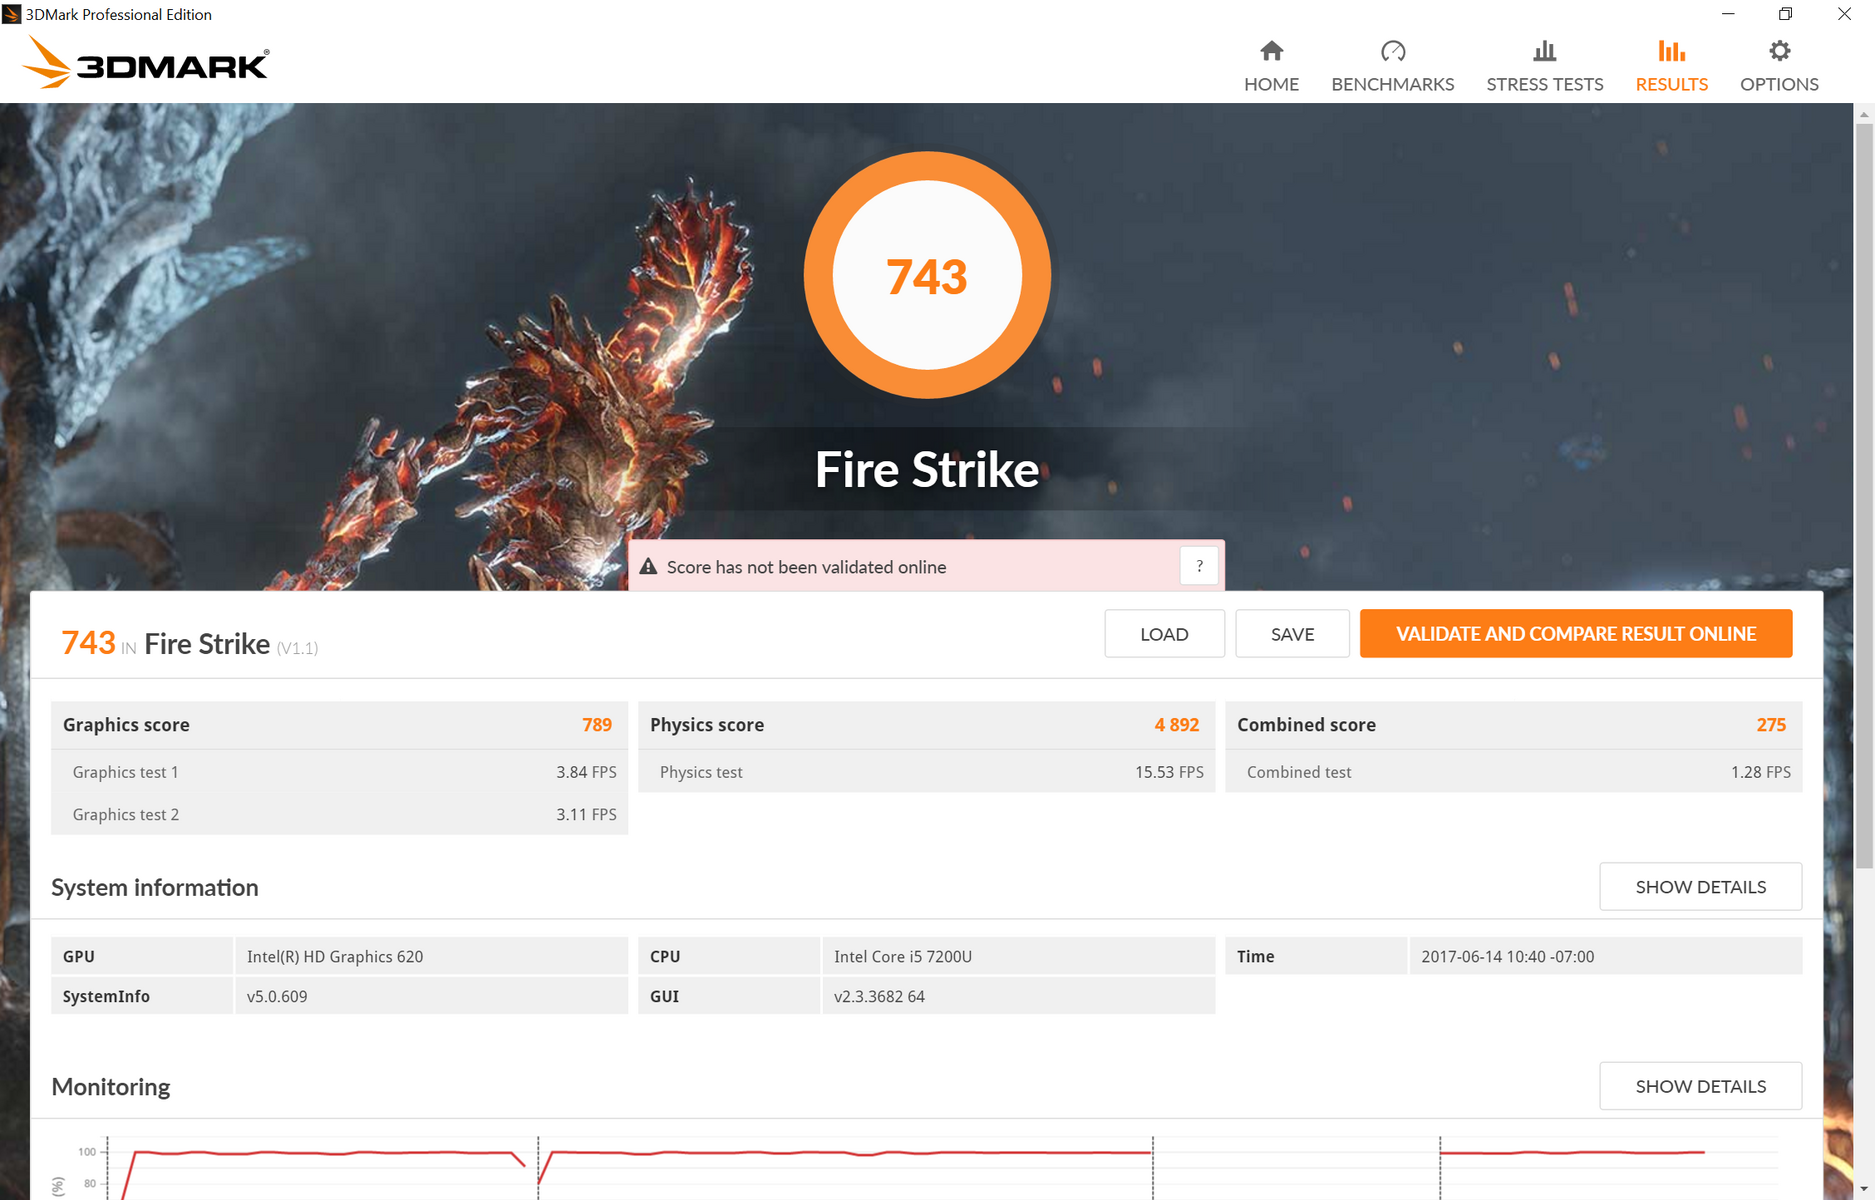Click the vertical scrollbar thumb

click(1864, 495)
